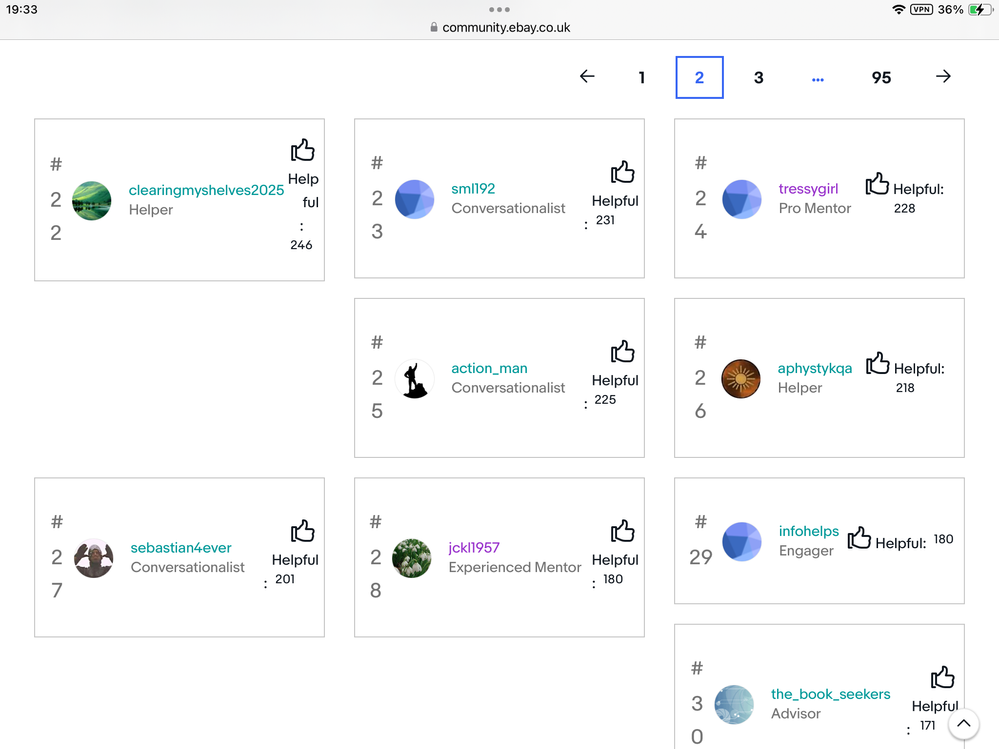Click thumbs-up icon on action_man card
This screenshot has width=999, height=749.
pyautogui.click(x=622, y=351)
